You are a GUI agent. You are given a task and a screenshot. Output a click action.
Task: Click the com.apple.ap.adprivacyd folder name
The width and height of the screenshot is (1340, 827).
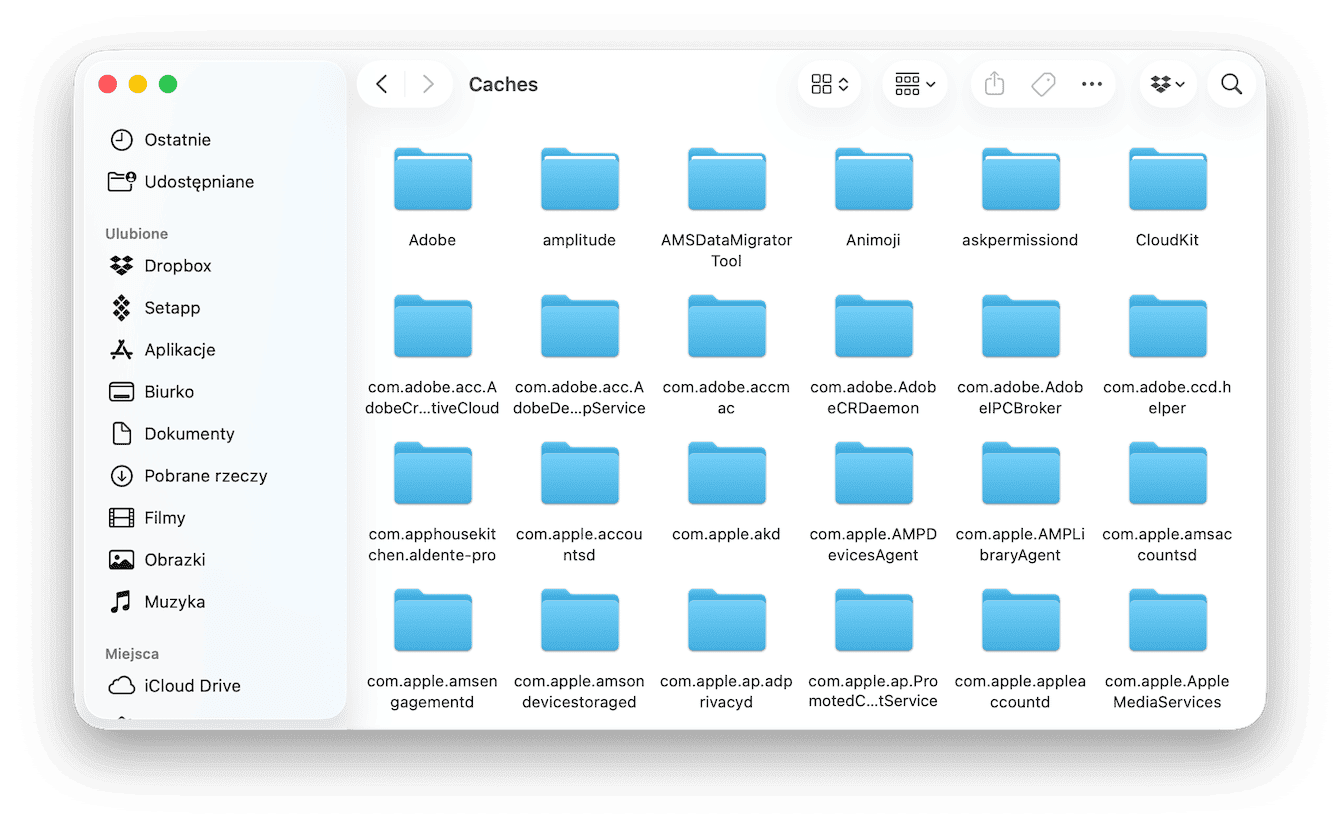pos(727,692)
